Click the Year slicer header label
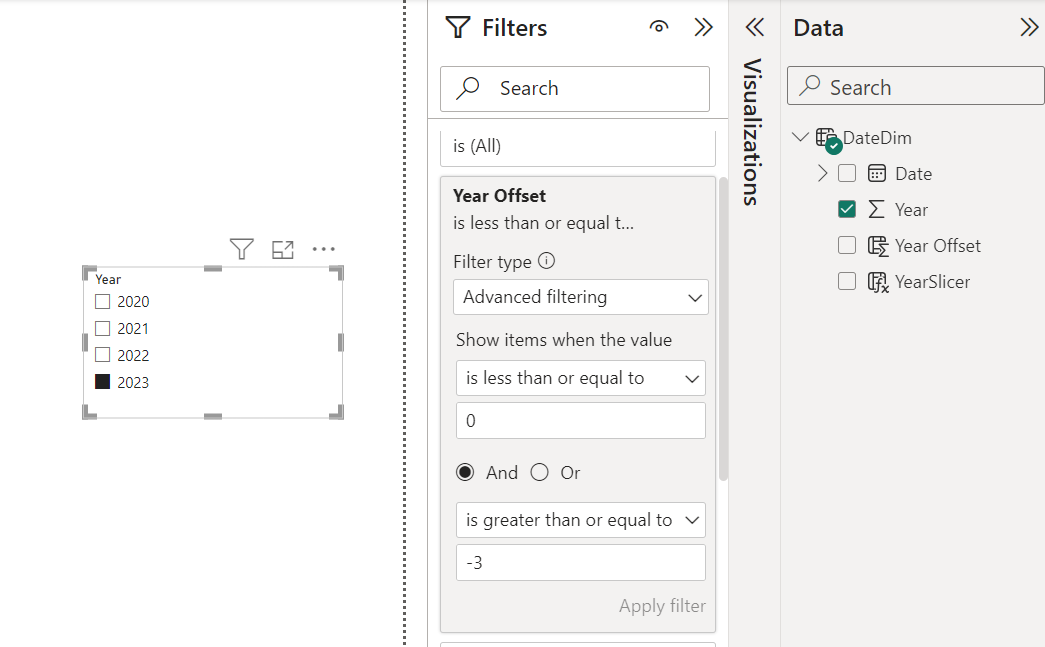 (x=108, y=279)
